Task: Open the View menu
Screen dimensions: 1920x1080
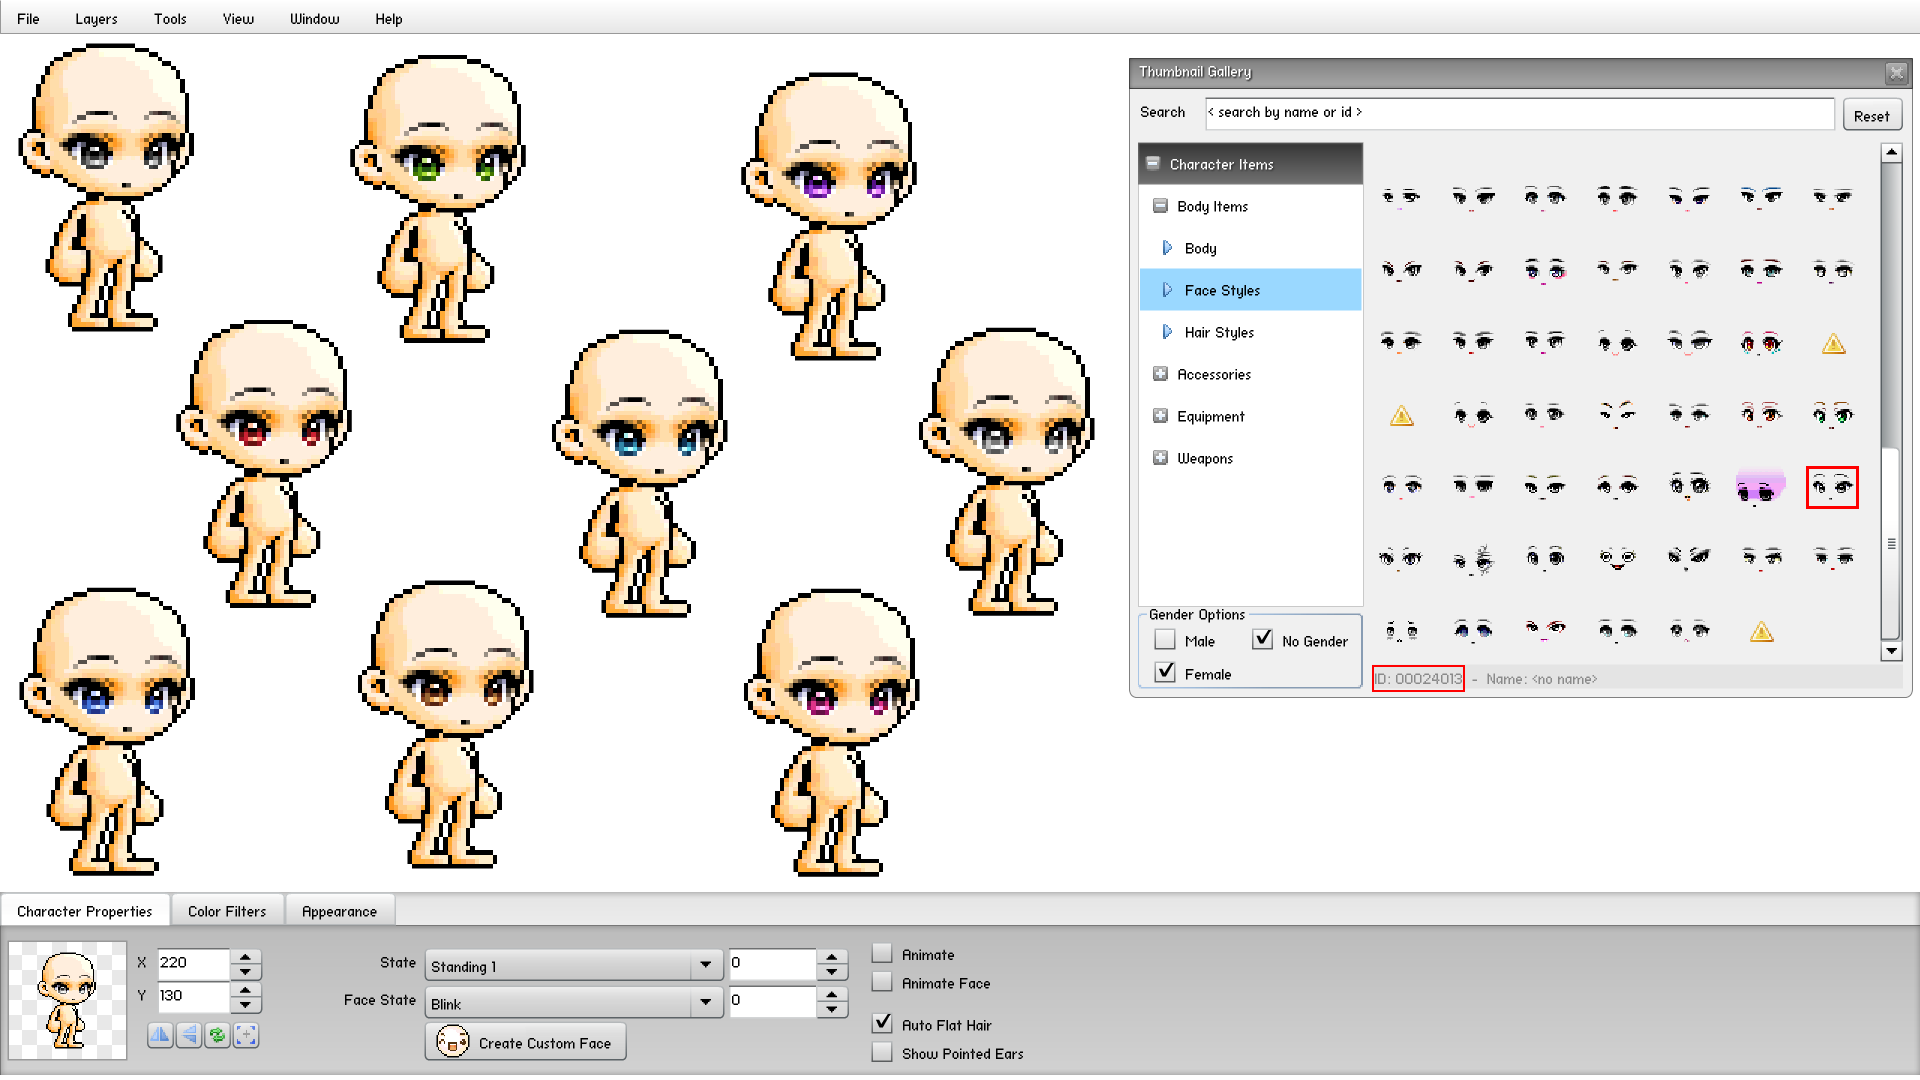Action: pos(238,18)
